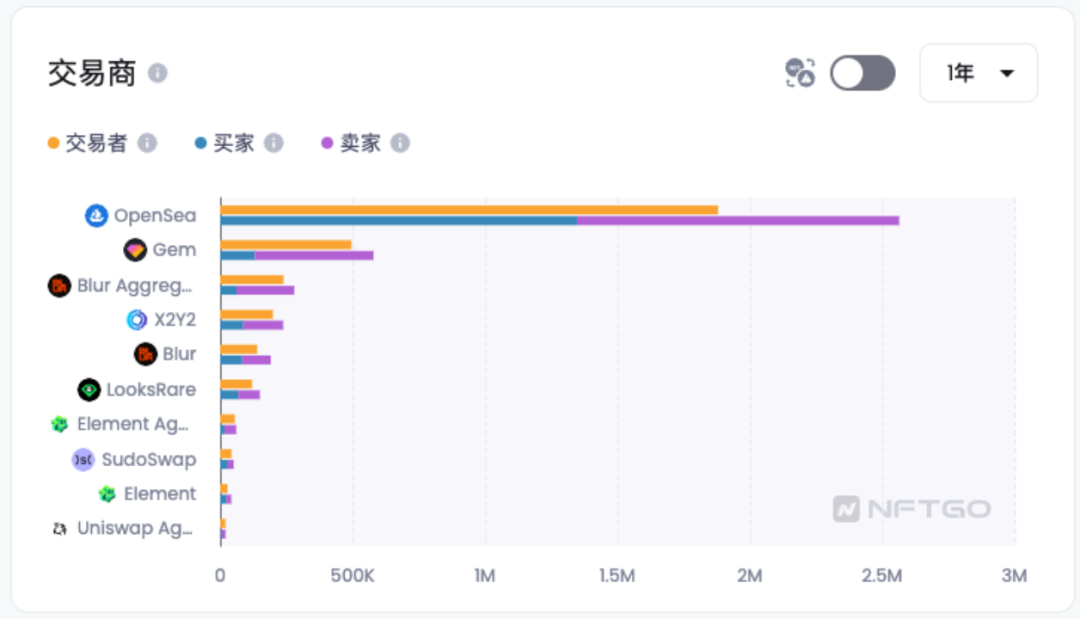
Task: Click the Blur logo icon
Action: (145, 355)
